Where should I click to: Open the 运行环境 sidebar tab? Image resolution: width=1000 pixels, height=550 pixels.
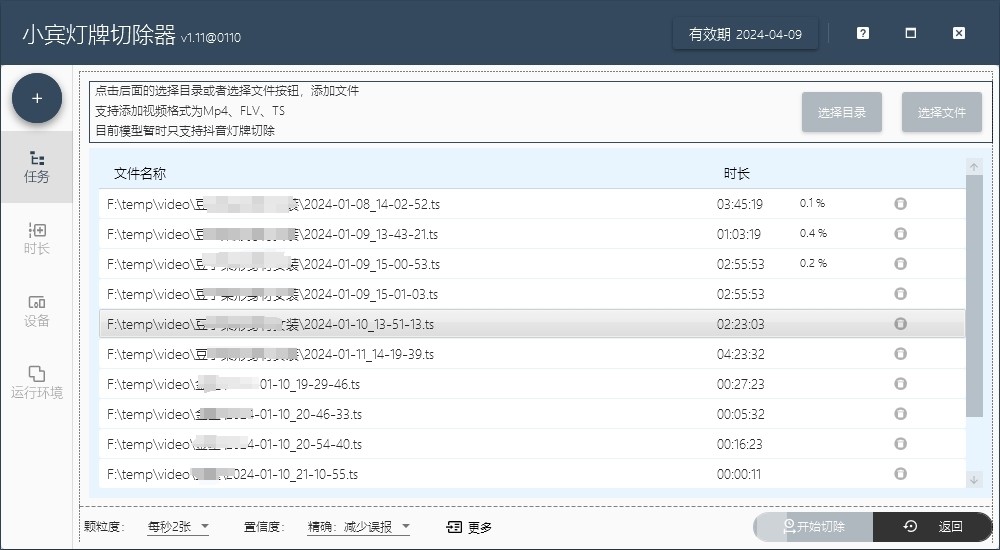[37, 382]
